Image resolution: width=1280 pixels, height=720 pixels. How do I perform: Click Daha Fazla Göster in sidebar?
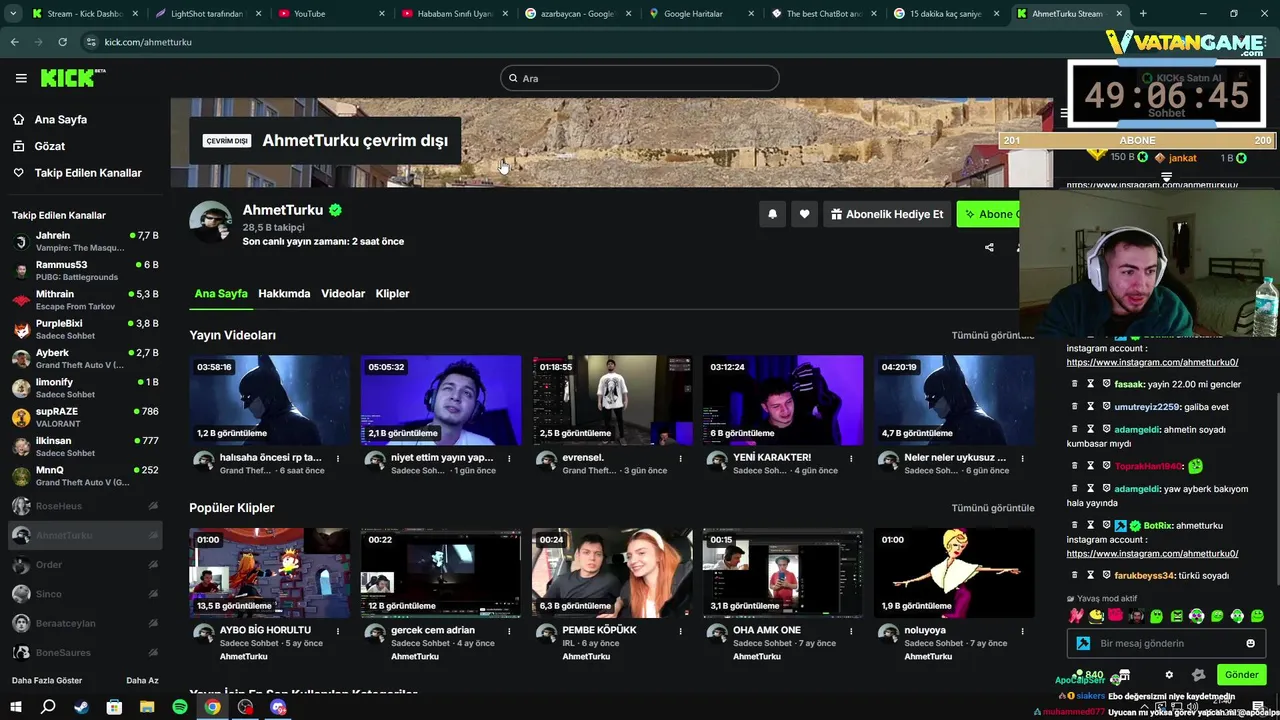pos(47,680)
